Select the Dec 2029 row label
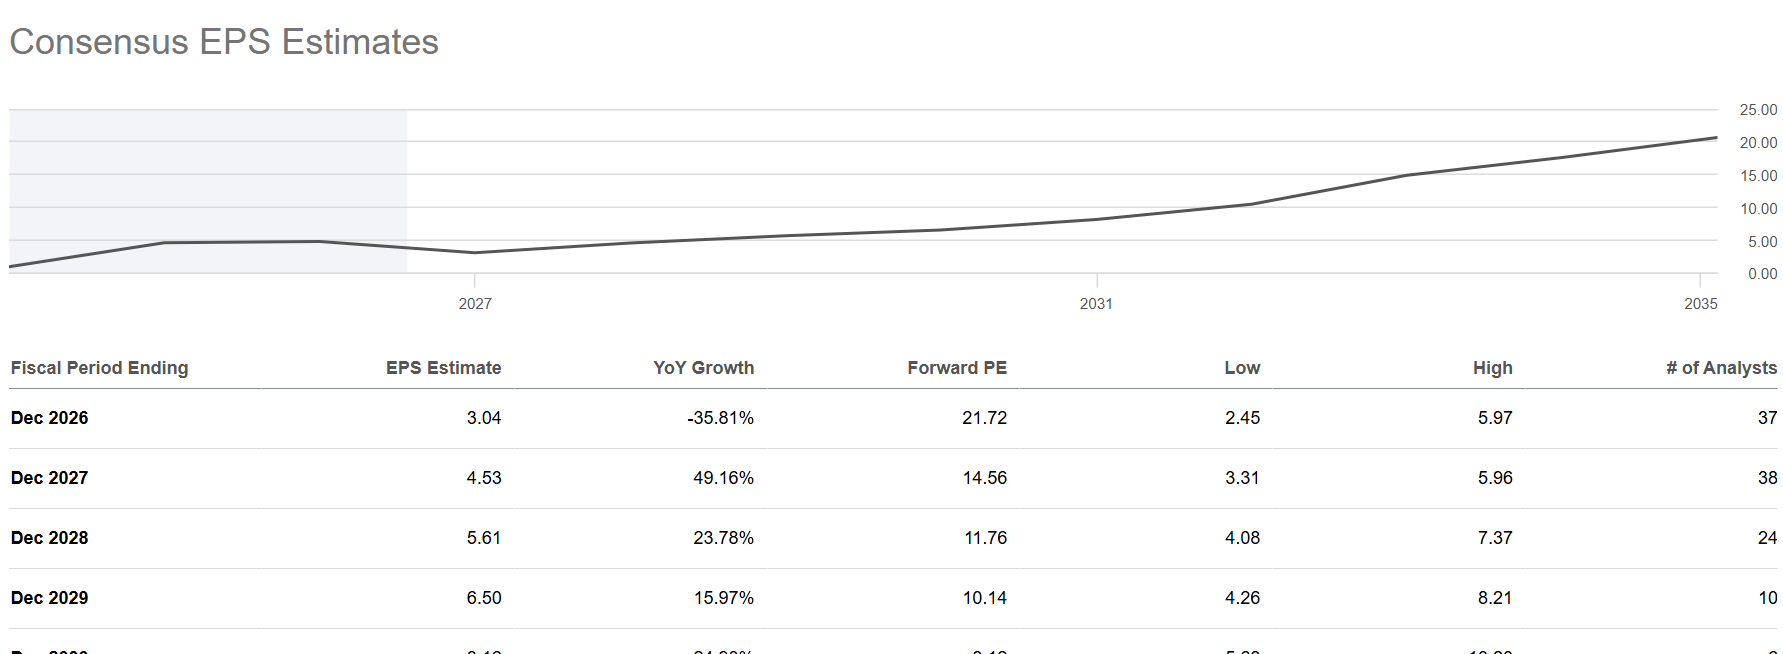Image resolution: width=1783 pixels, height=654 pixels. [49, 598]
